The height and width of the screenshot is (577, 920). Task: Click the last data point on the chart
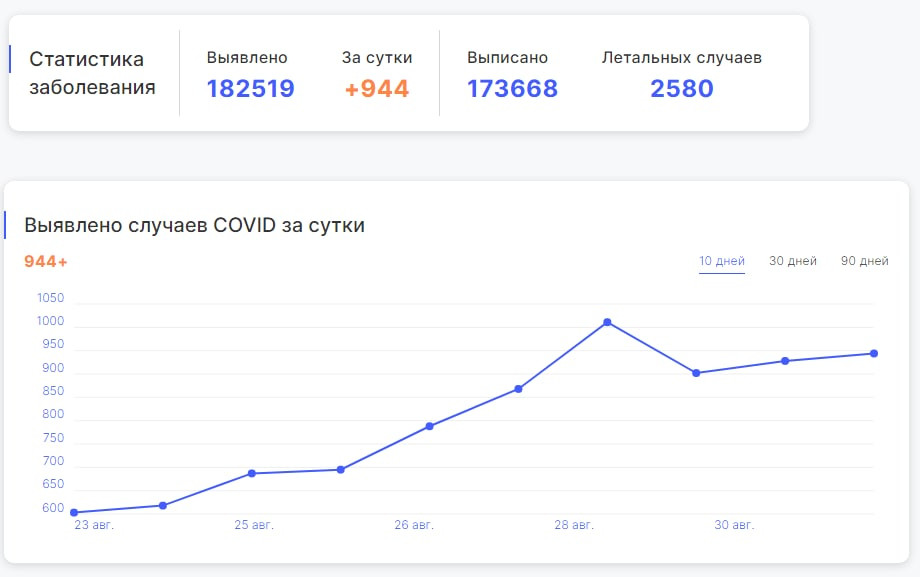click(874, 353)
